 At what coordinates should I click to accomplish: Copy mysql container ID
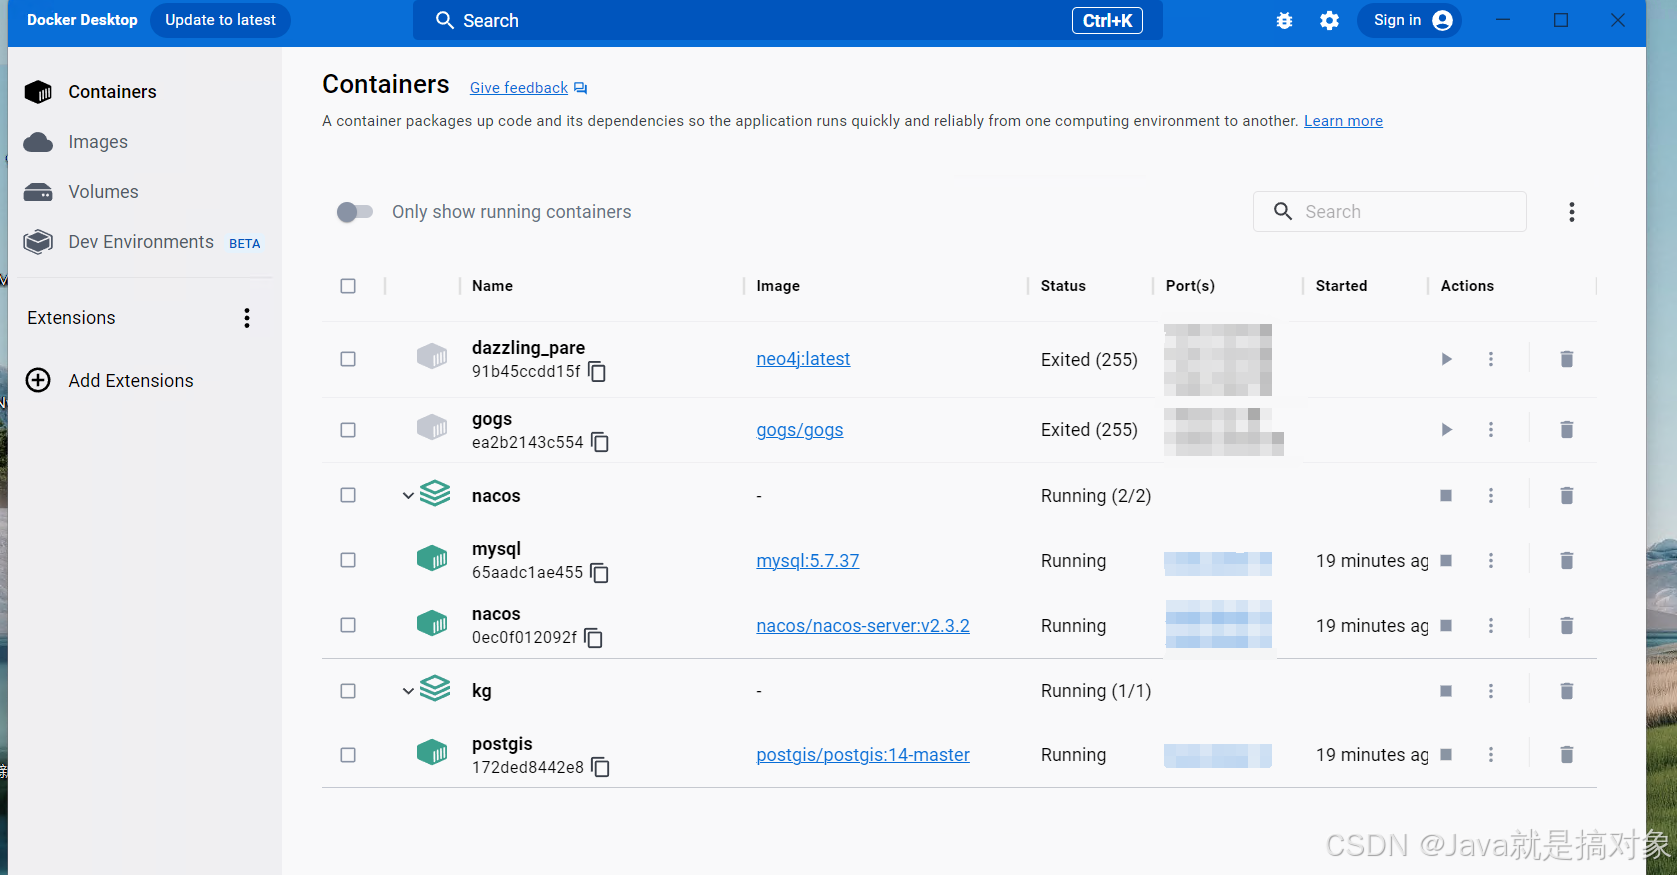pyautogui.click(x=600, y=573)
